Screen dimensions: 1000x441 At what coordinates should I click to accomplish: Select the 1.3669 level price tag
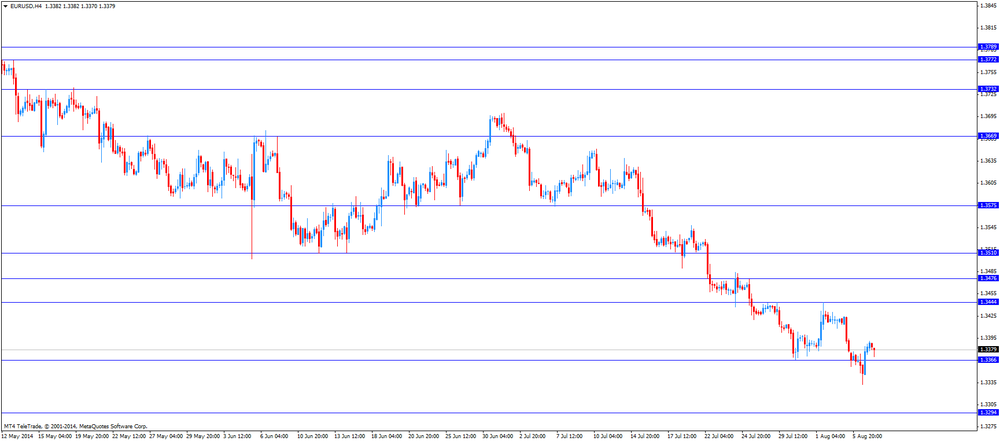[988, 136]
